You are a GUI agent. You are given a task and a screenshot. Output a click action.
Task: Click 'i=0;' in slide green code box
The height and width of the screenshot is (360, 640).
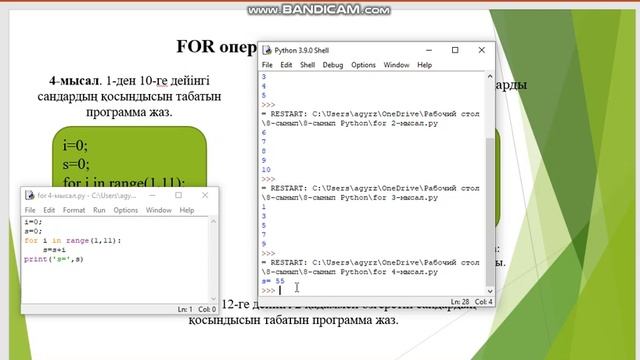(x=75, y=145)
